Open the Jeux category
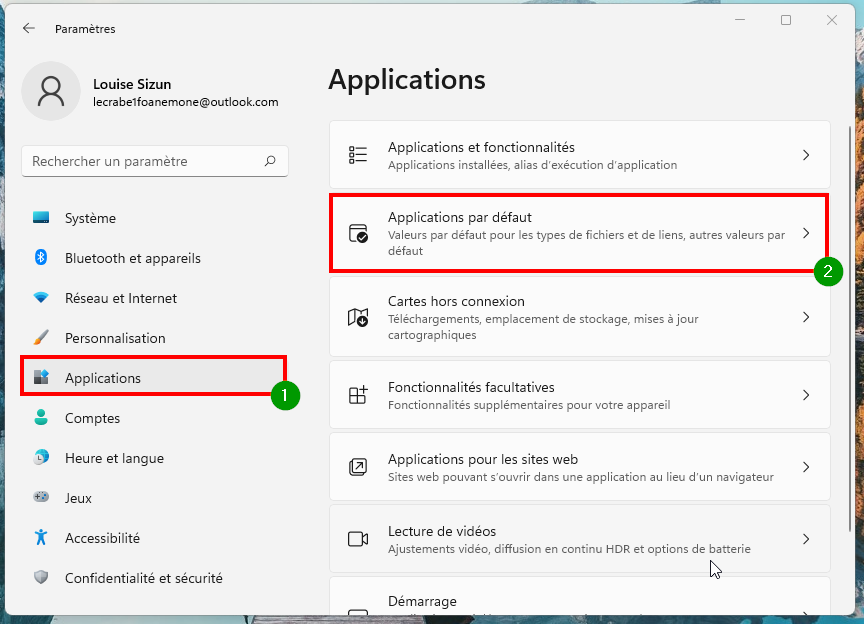This screenshot has width=864, height=624. click(154, 498)
